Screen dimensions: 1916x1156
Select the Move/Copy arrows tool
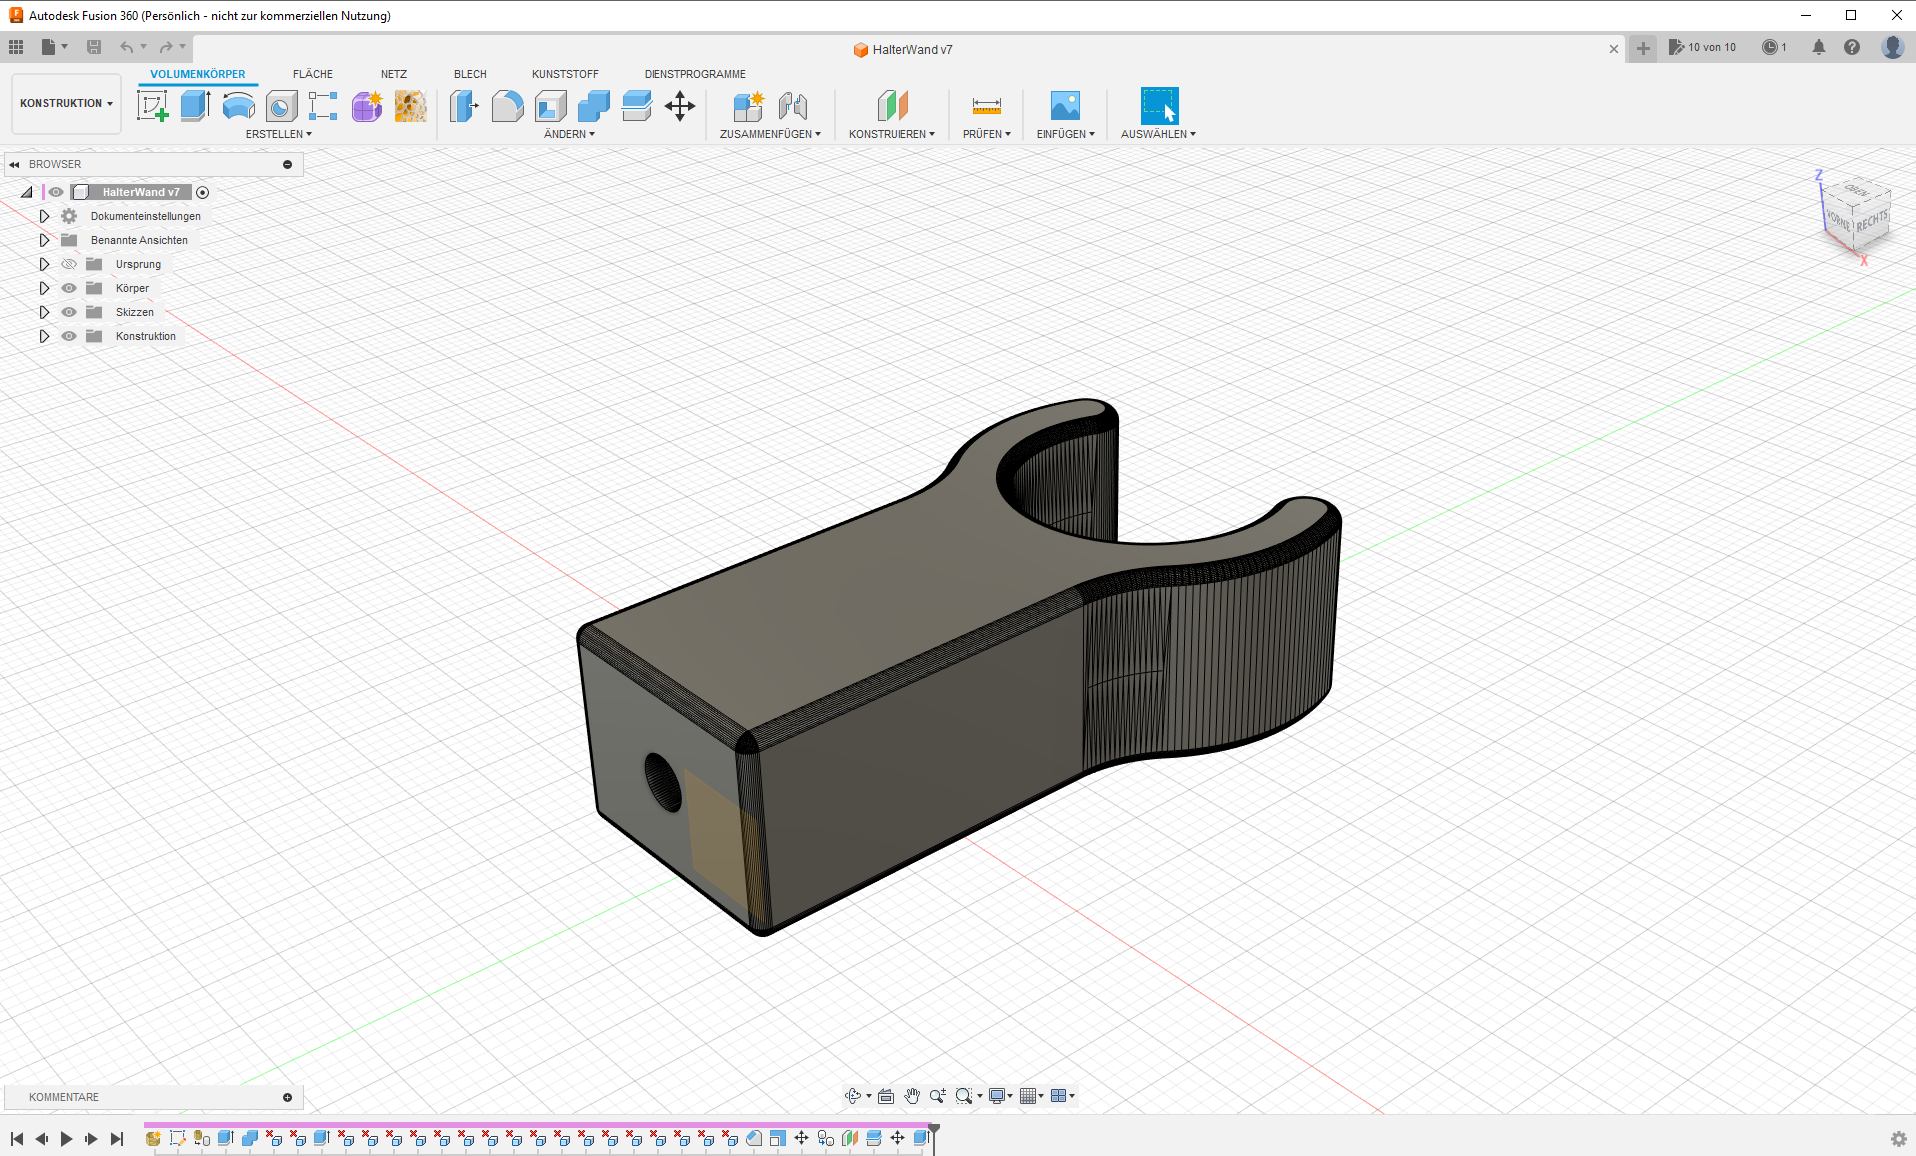[x=680, y=106]
